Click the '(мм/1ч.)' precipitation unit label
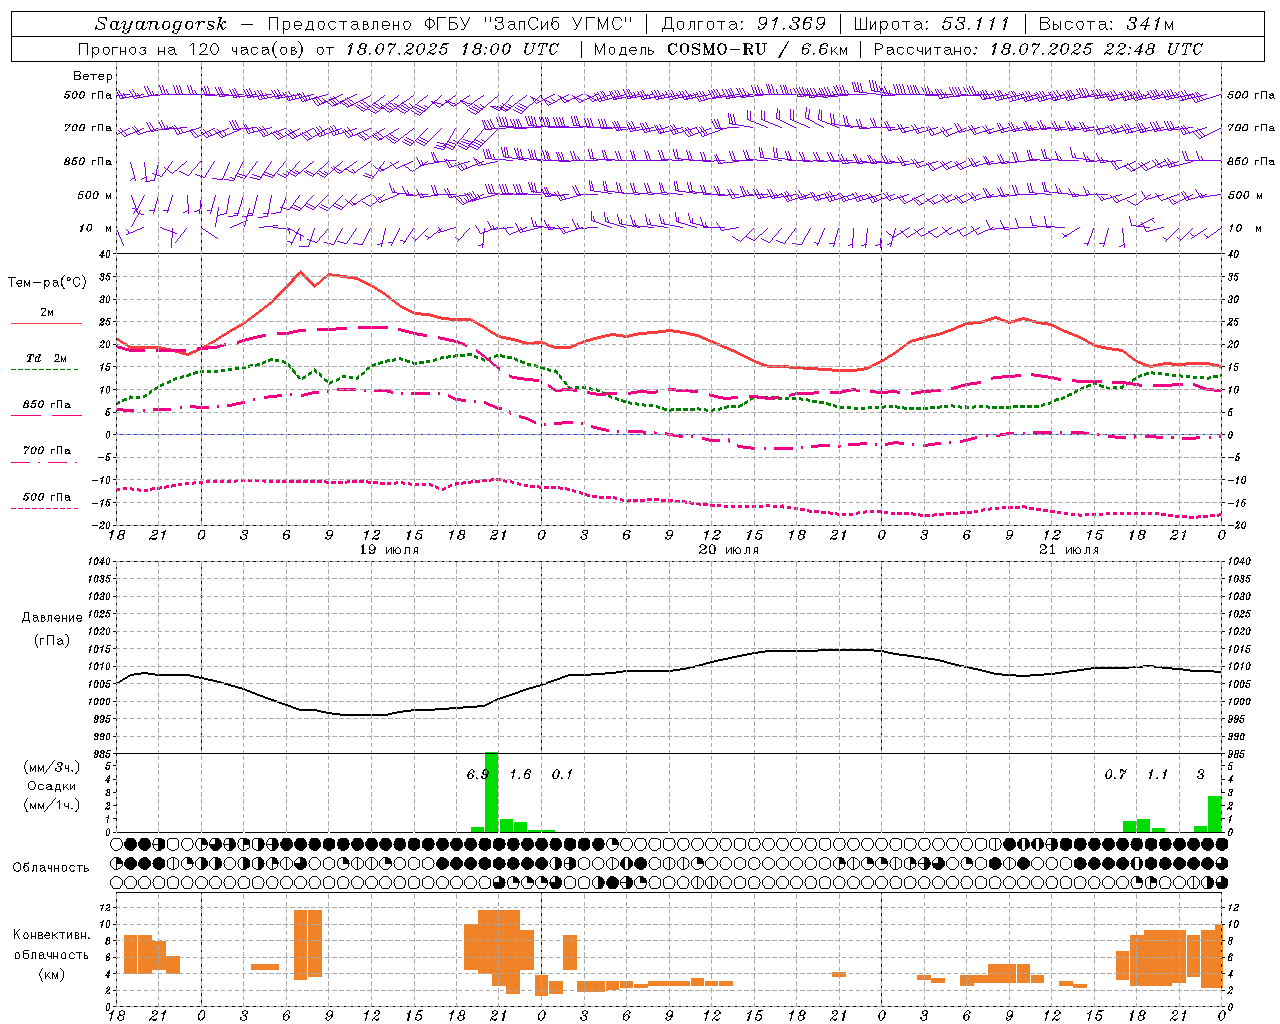Screen dimensions: 1280x1024 coord(51,805)
